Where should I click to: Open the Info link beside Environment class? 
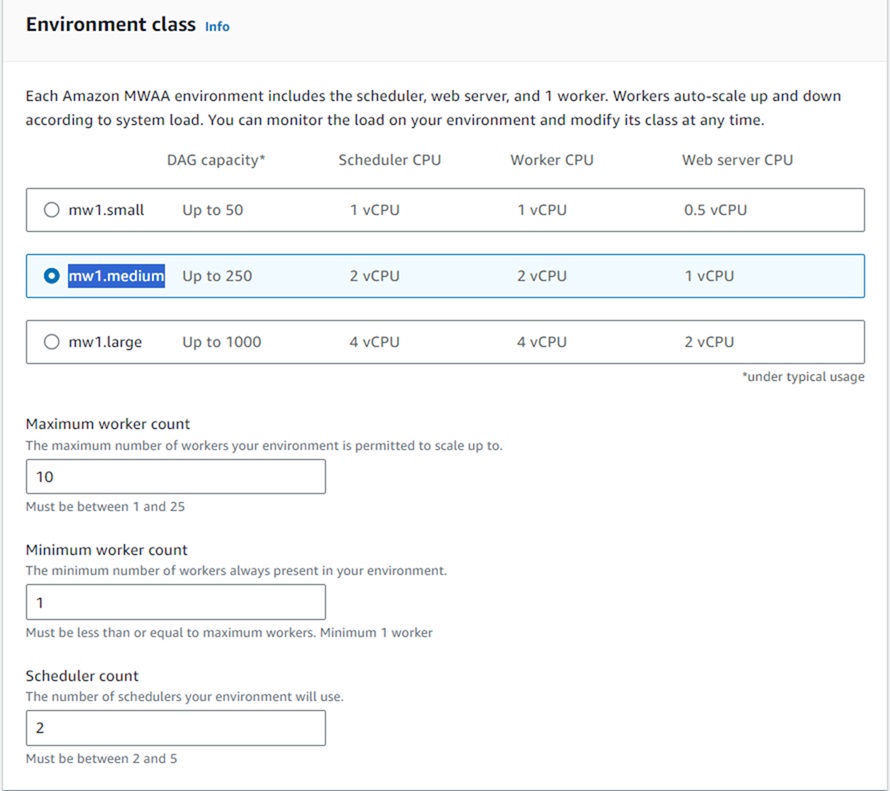pyautogui.click(x=217, y=27)
